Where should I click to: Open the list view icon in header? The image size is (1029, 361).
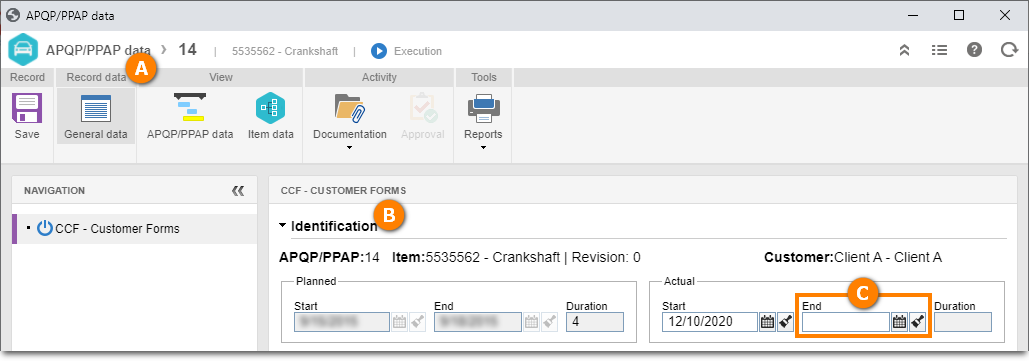939,51
